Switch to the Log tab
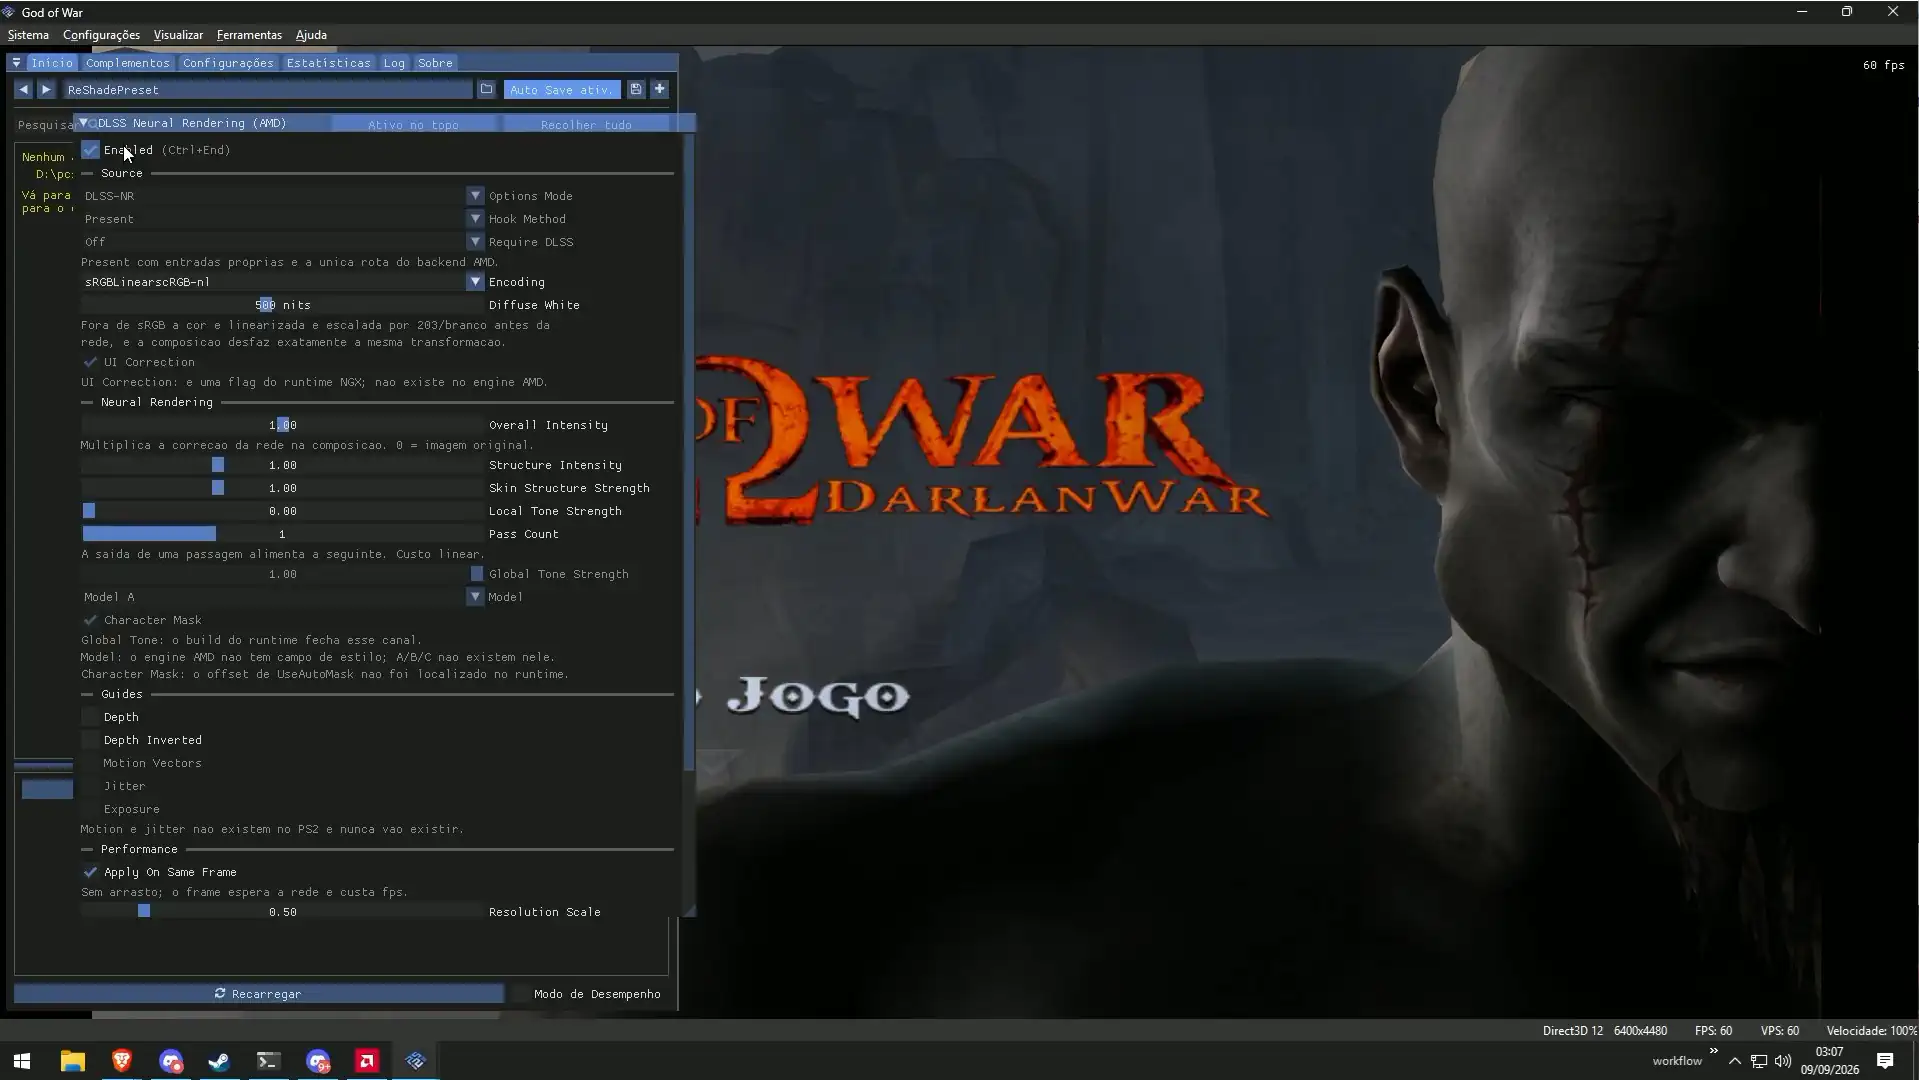 tap(394, 63)
